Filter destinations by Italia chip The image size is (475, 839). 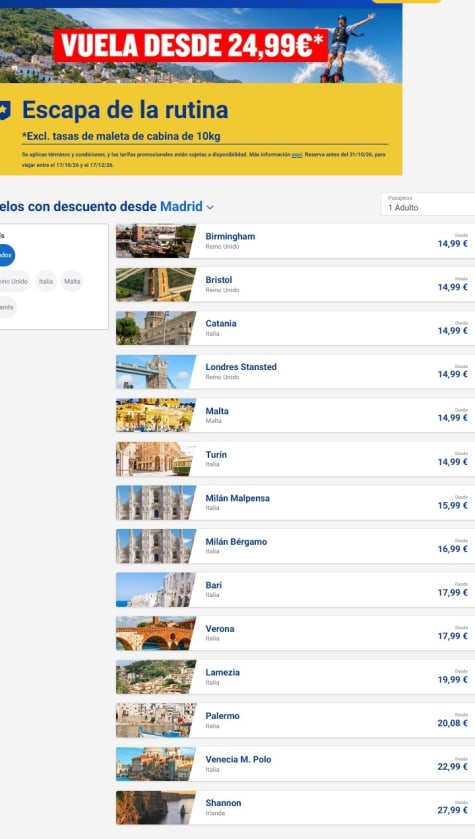[x=46, y=281]
